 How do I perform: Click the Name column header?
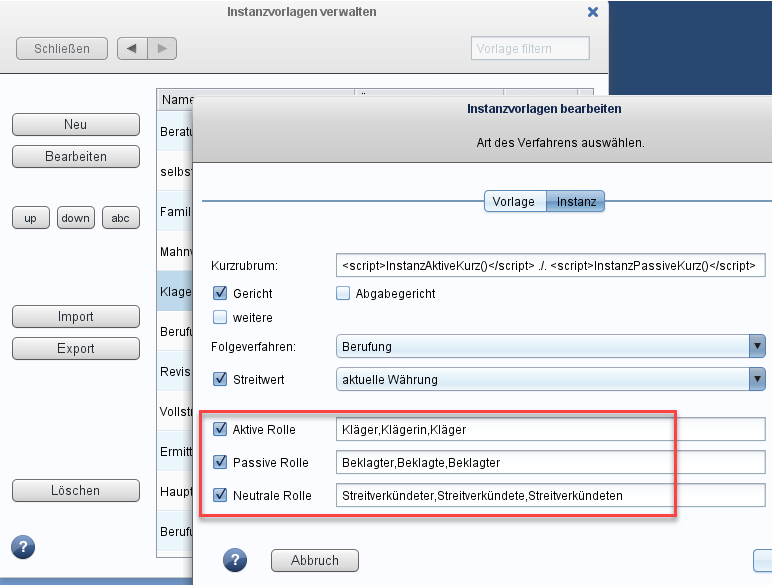176,99
